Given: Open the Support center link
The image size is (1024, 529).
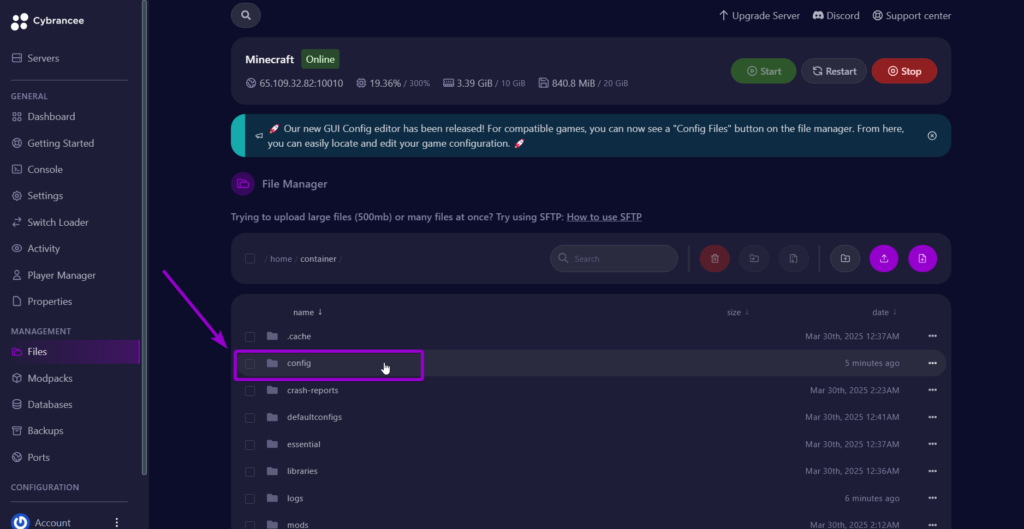Looking at the screenshot, I should click(912, 16).
